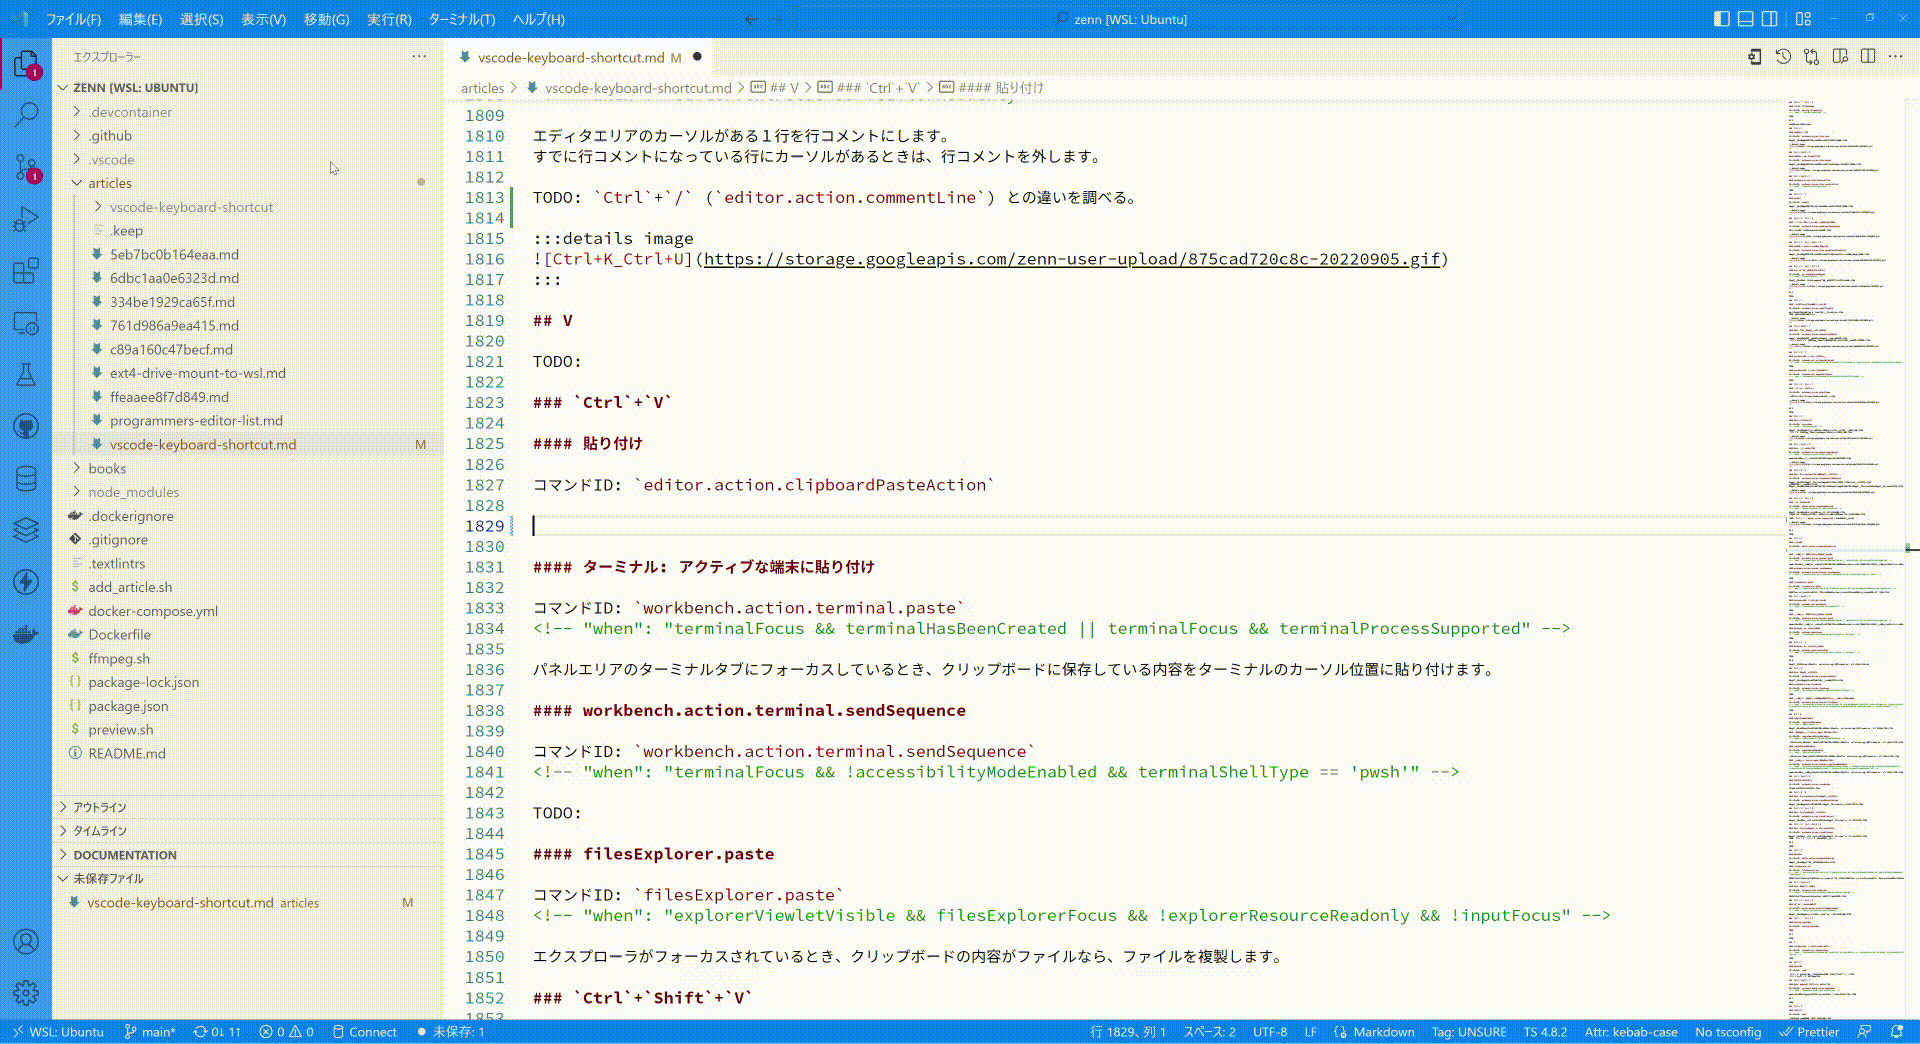Click the open settings file editor icon
Image resolution: width=1920 pixels, height=1044 pixels.
click(1754, 57)
